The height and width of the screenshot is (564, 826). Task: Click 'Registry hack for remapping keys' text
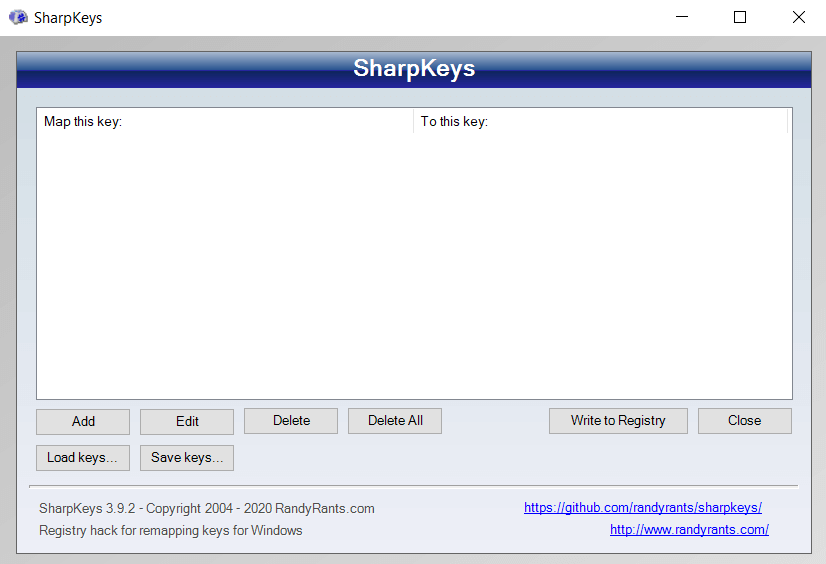pos(171,530)
